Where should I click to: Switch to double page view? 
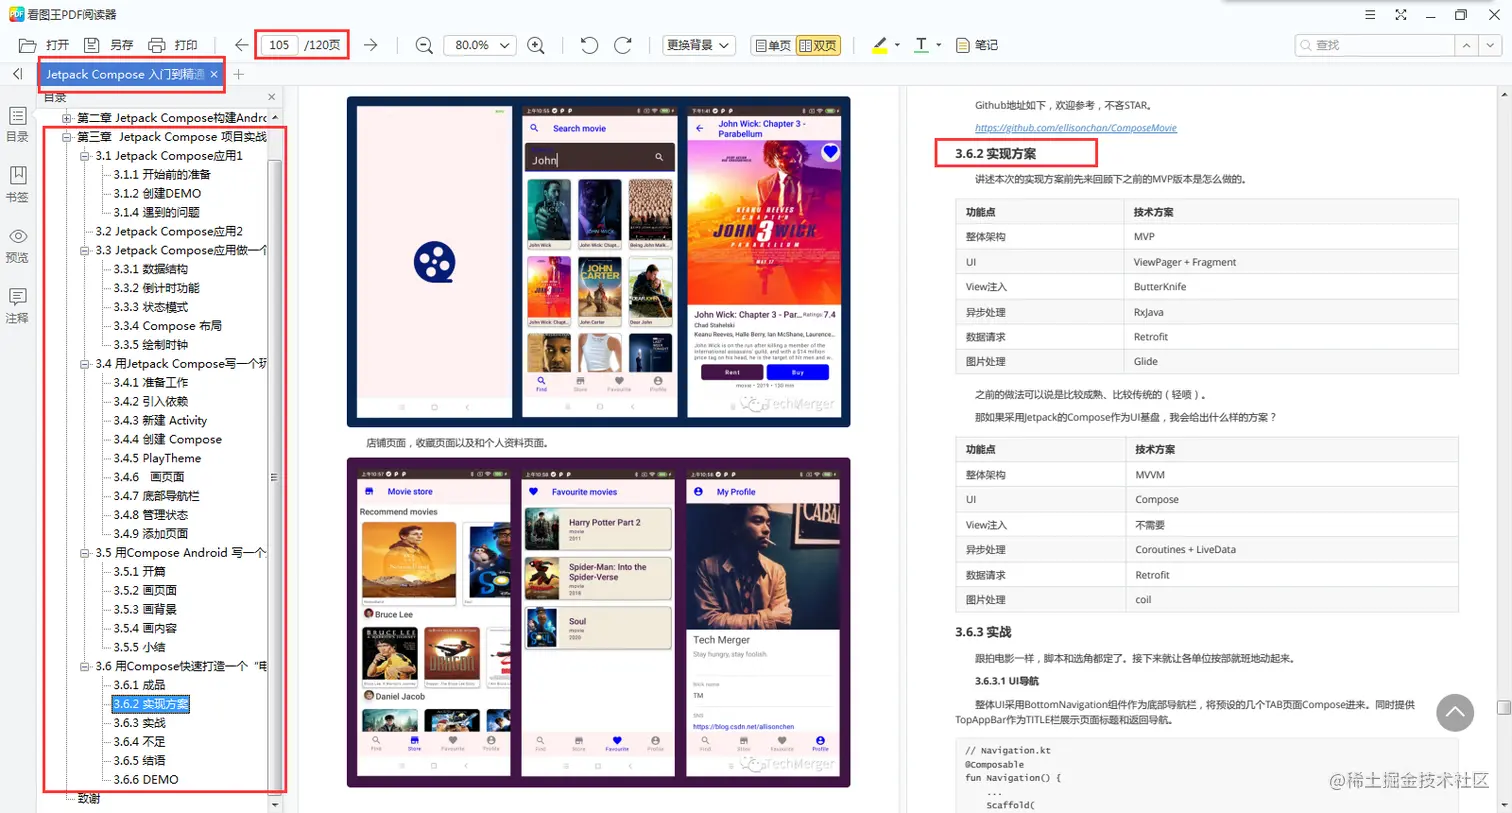pyautogui.click(x=818, y=45)
